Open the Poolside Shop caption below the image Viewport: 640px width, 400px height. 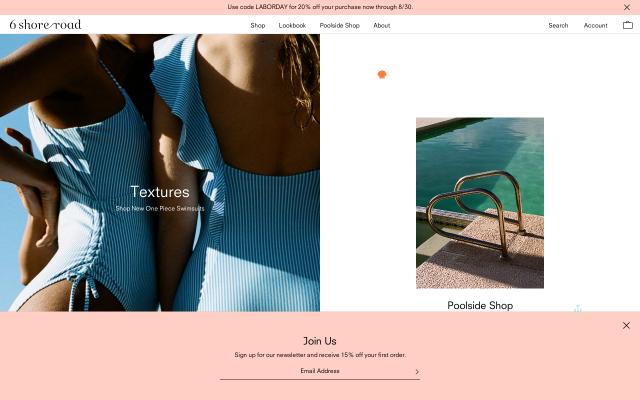click(x=480, y=305)
